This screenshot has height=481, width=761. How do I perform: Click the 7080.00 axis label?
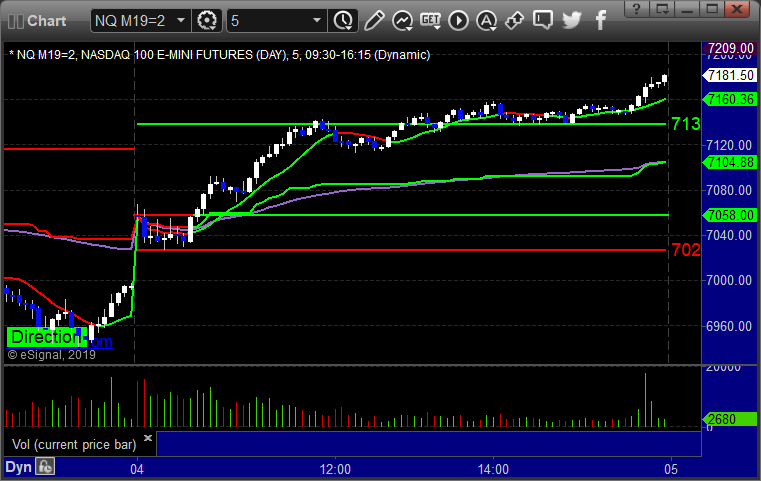pyautogui.click(x=728, y=190)
